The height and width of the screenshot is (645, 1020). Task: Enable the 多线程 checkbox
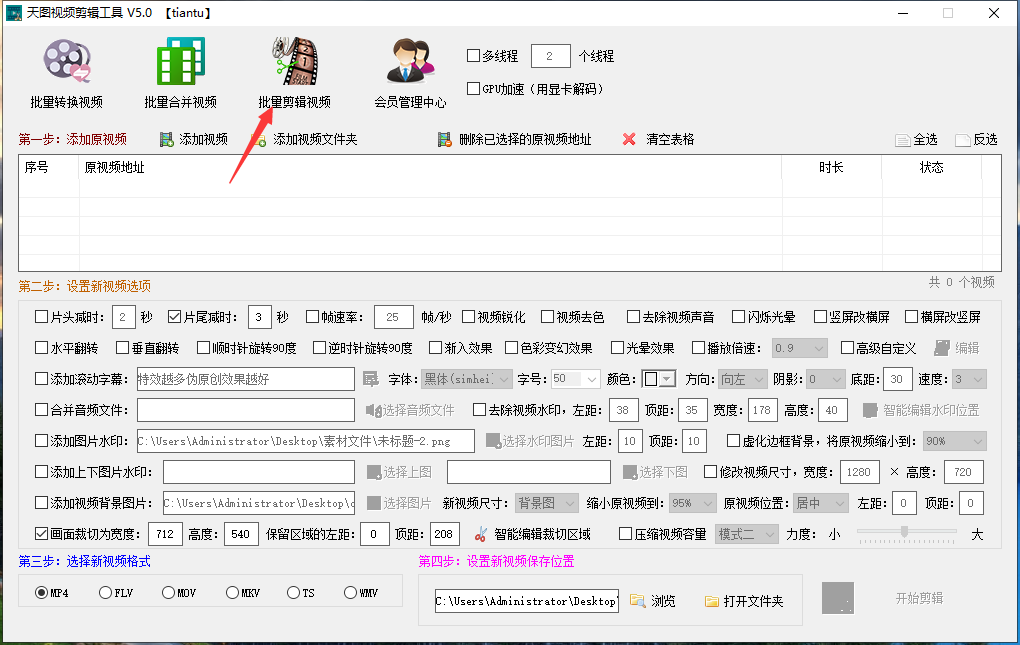coord(474,56)
